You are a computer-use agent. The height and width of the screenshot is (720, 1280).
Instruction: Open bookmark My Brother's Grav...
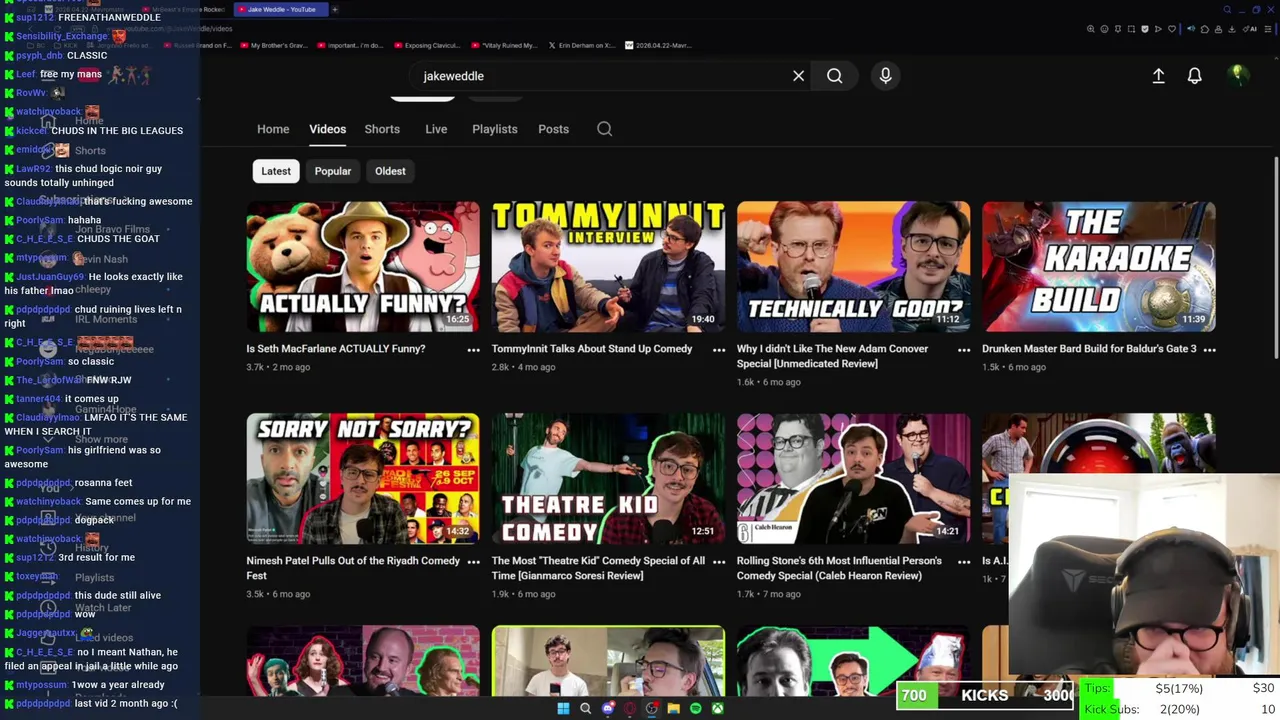click(x=275, y=45)
